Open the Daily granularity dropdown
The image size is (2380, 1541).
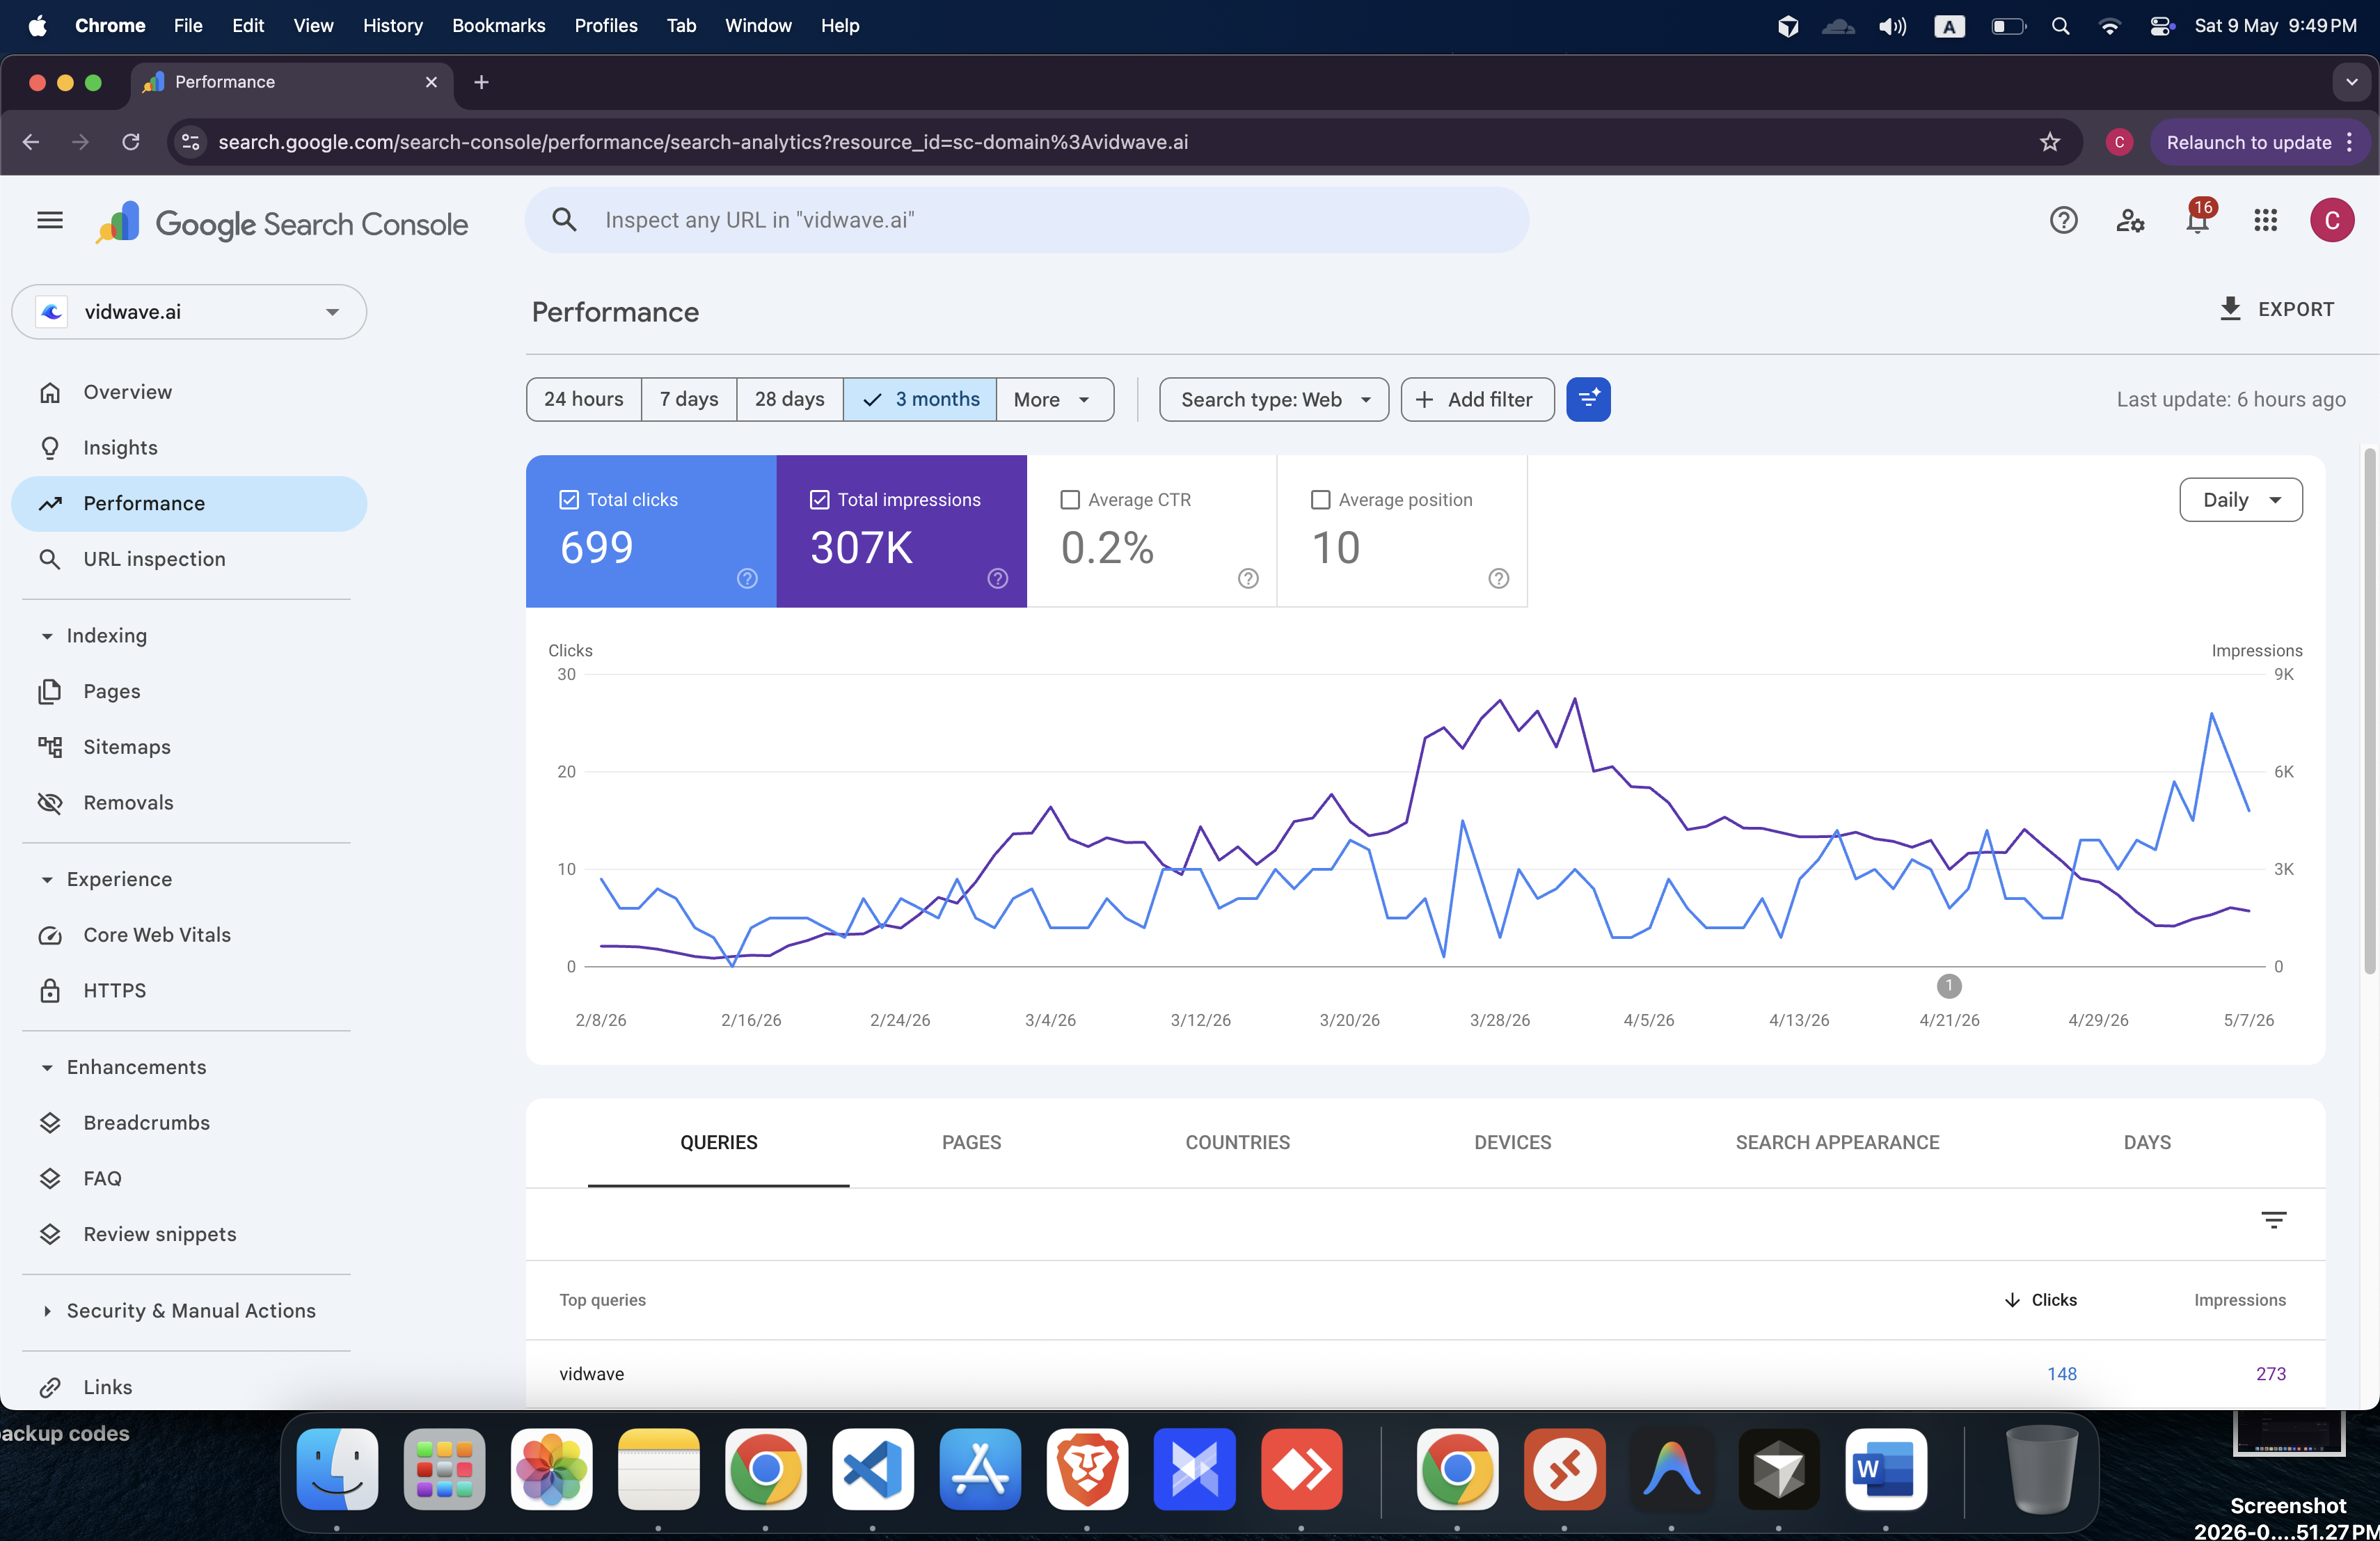tap(2241, 500)
